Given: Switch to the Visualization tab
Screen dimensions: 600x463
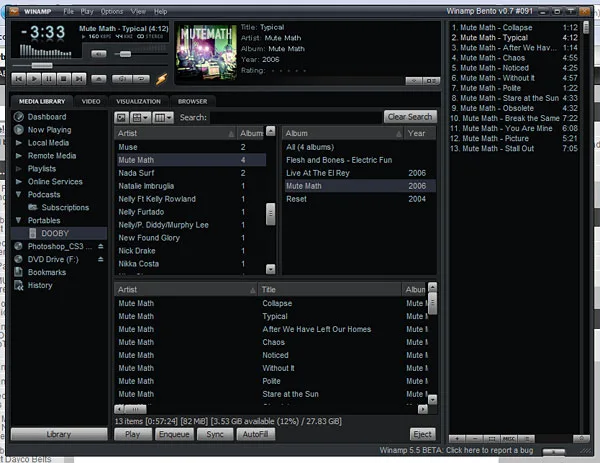Looking at the screenshot, I should [x=139, y=101].
